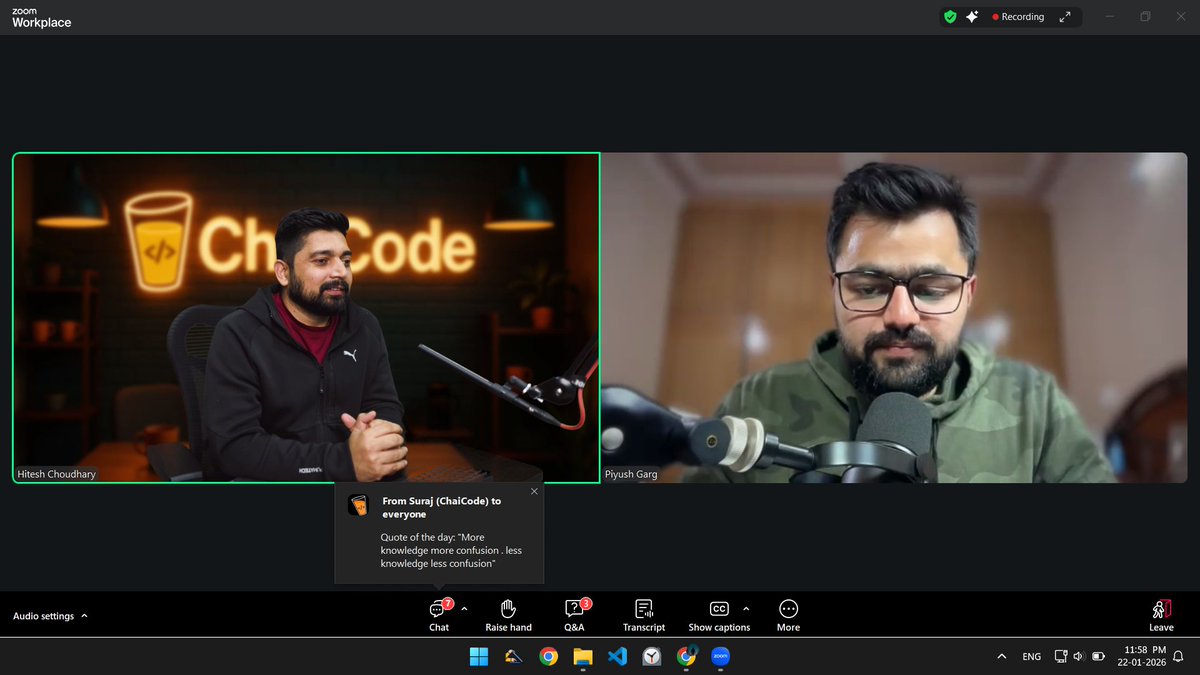Screen dimensions: 1200x675
Task: Leave the meeting
Action: coord(1161,615)
